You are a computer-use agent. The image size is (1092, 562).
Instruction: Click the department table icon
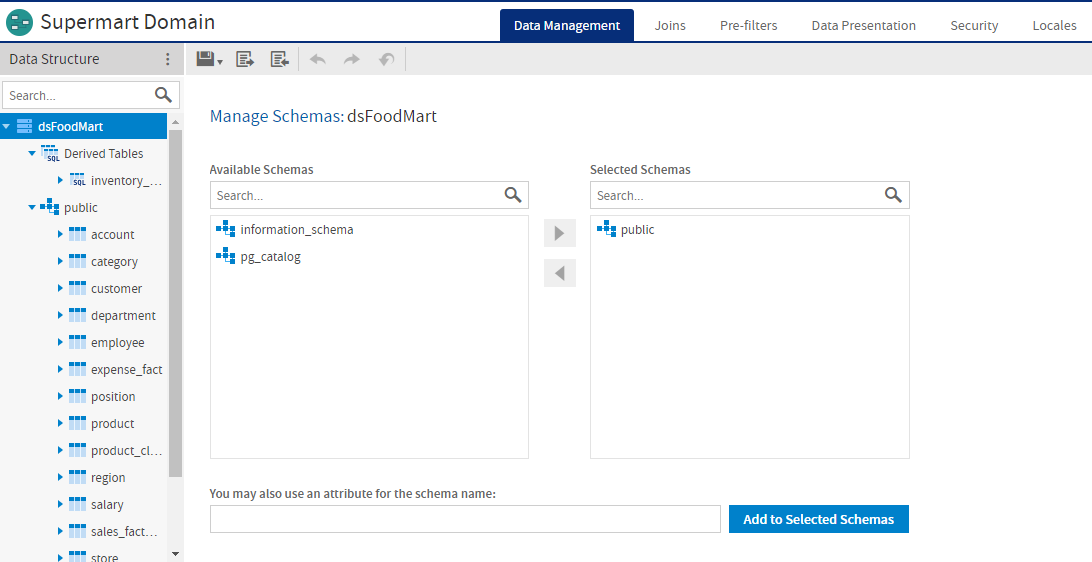coord(77,315)
